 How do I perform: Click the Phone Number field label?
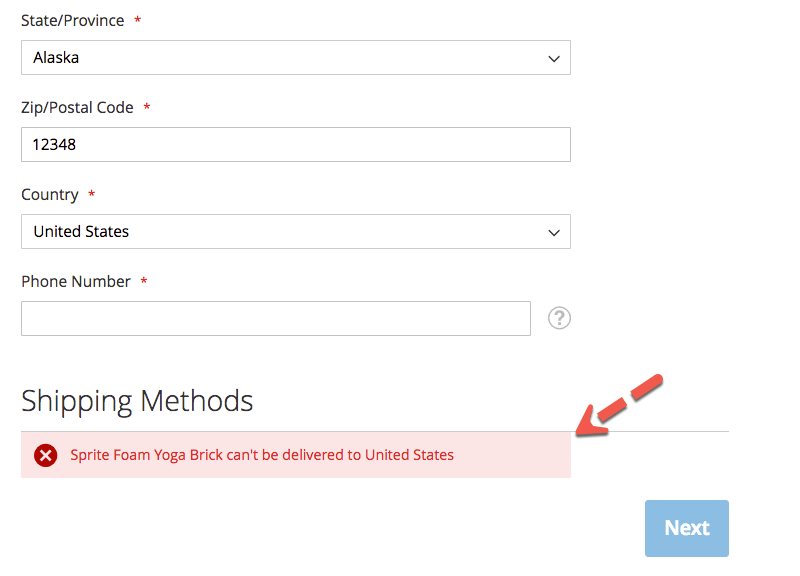76,281
